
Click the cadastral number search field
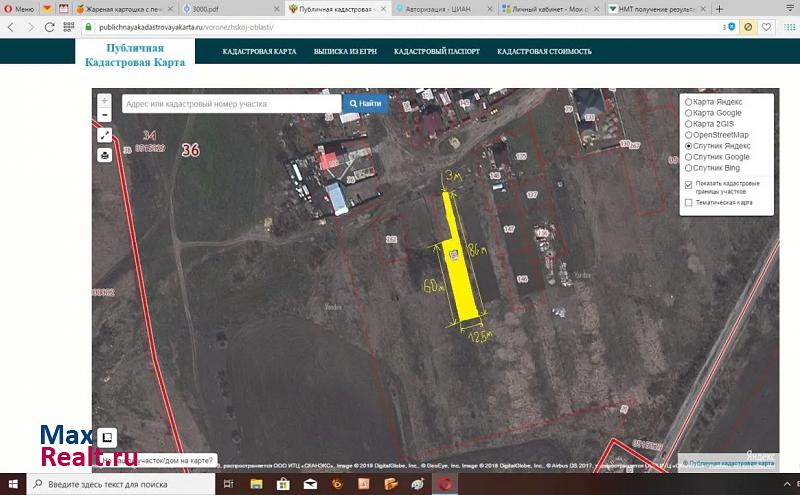click(231, 103)
